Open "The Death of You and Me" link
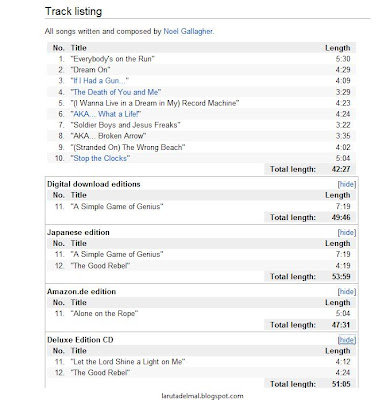 pyautogui.click(x=116, y=92)
